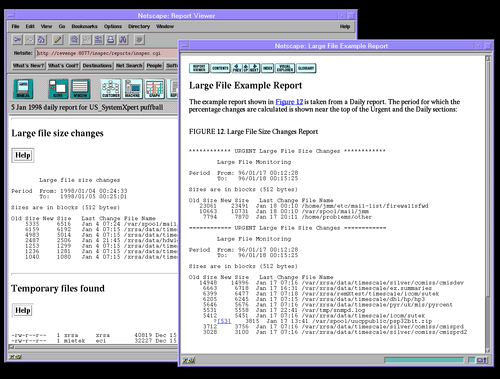Click the What's New? directory button

tap(28, 66)
